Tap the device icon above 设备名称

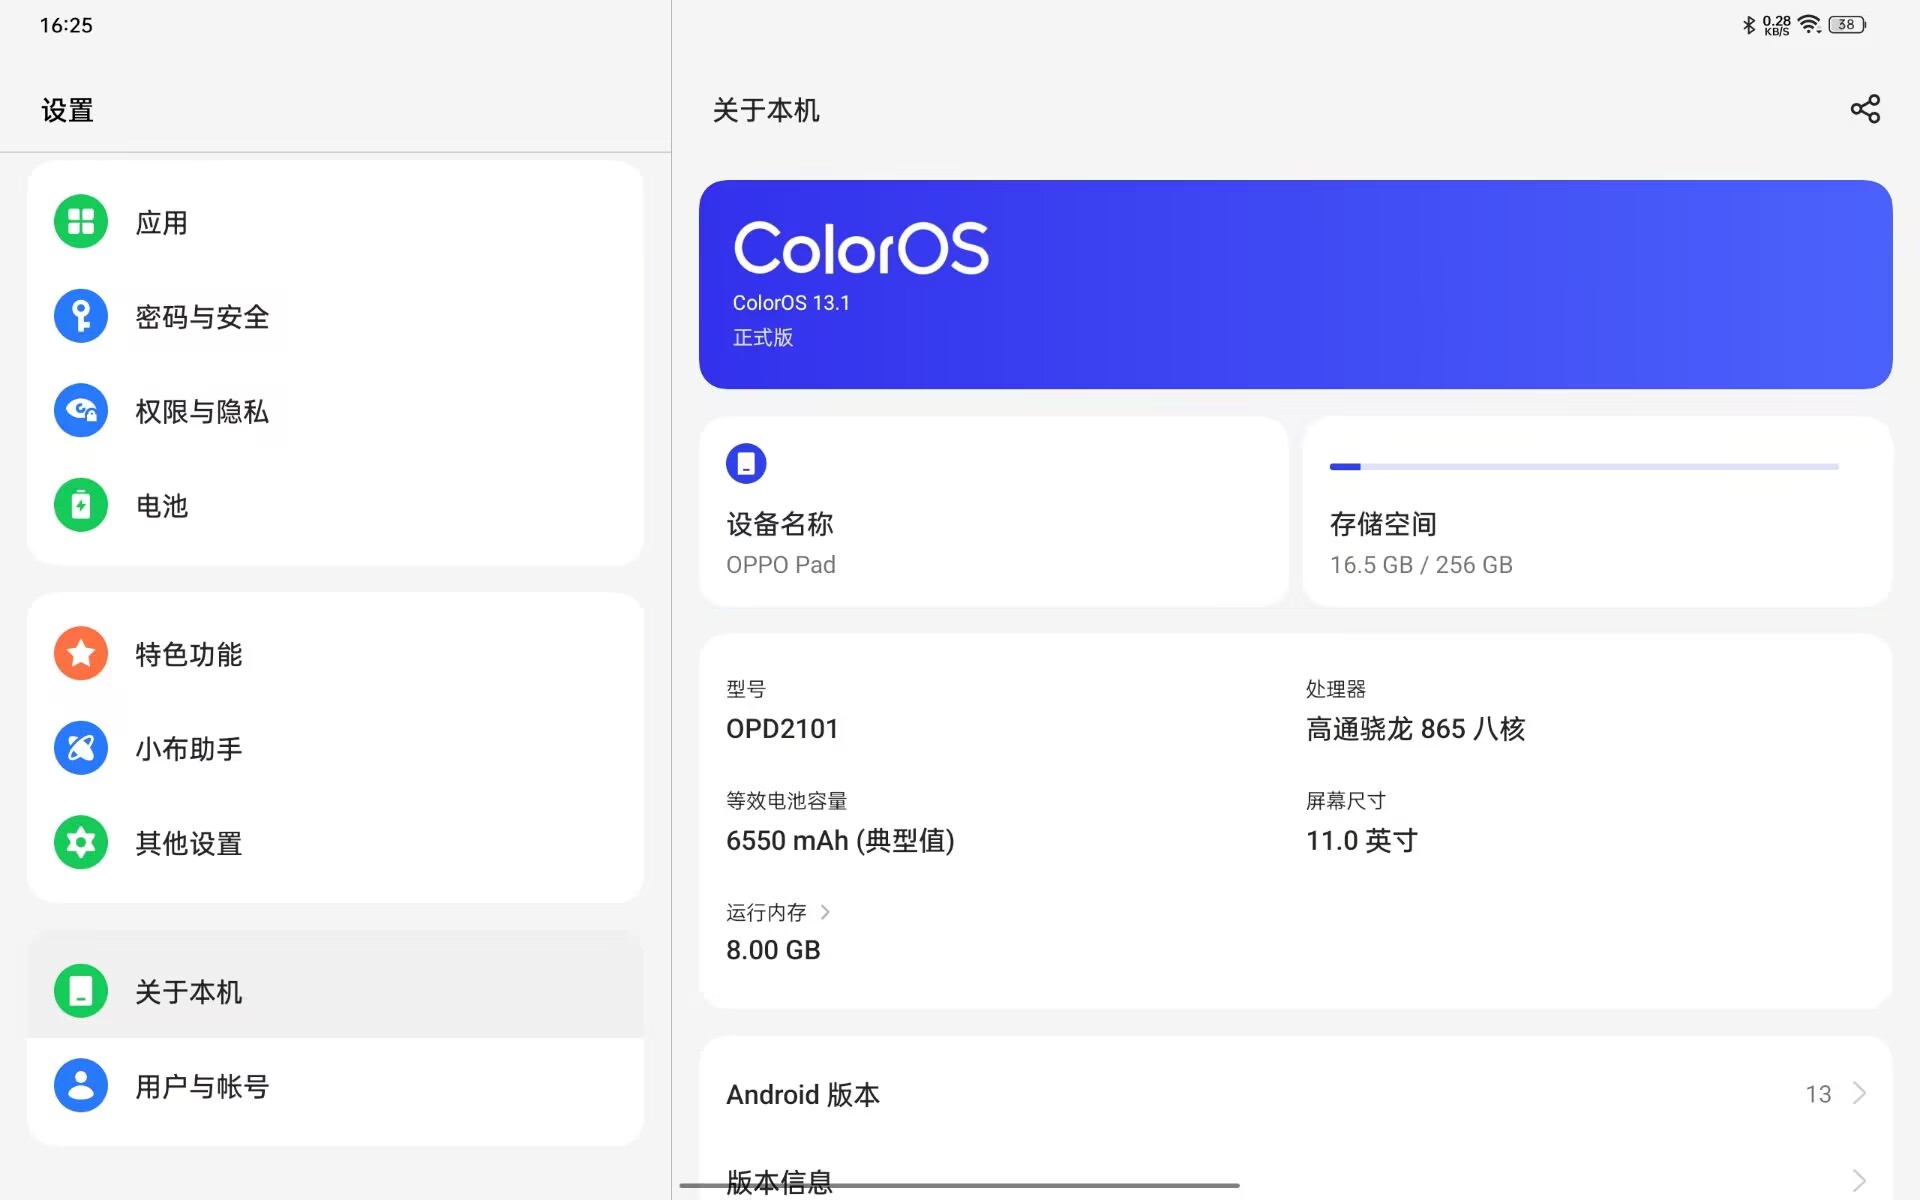point(746,464)
